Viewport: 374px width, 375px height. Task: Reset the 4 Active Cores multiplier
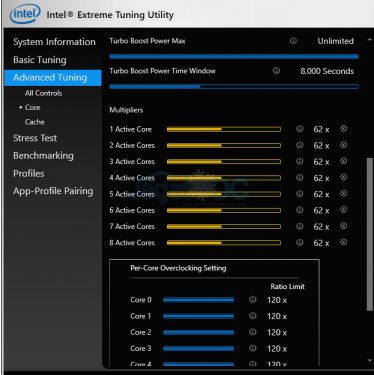point(343,177)
